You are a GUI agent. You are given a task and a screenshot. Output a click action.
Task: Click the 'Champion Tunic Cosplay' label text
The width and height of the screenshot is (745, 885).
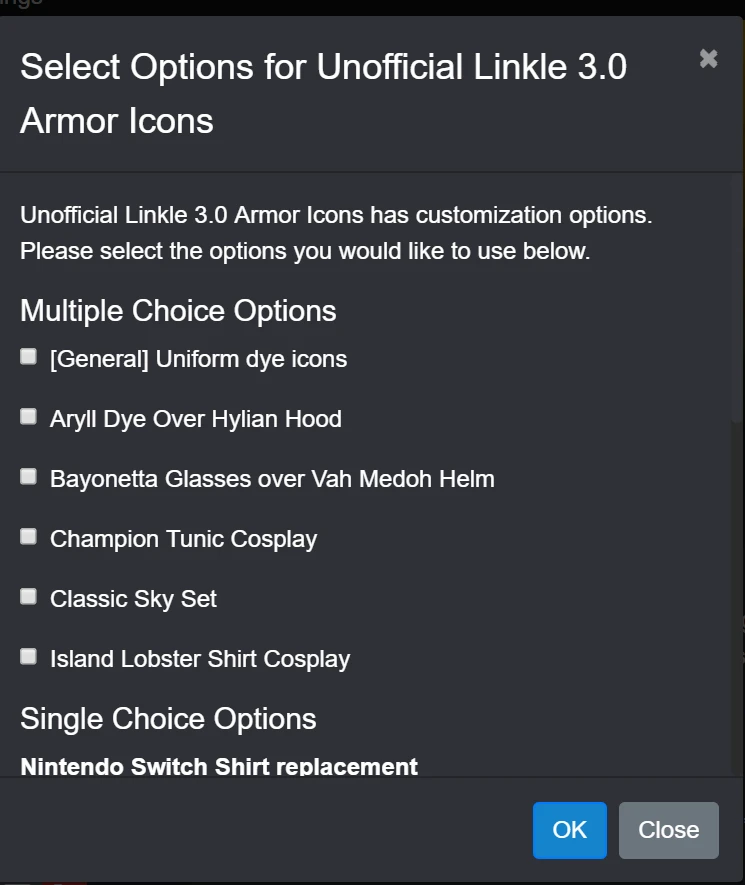coord(183,539)
